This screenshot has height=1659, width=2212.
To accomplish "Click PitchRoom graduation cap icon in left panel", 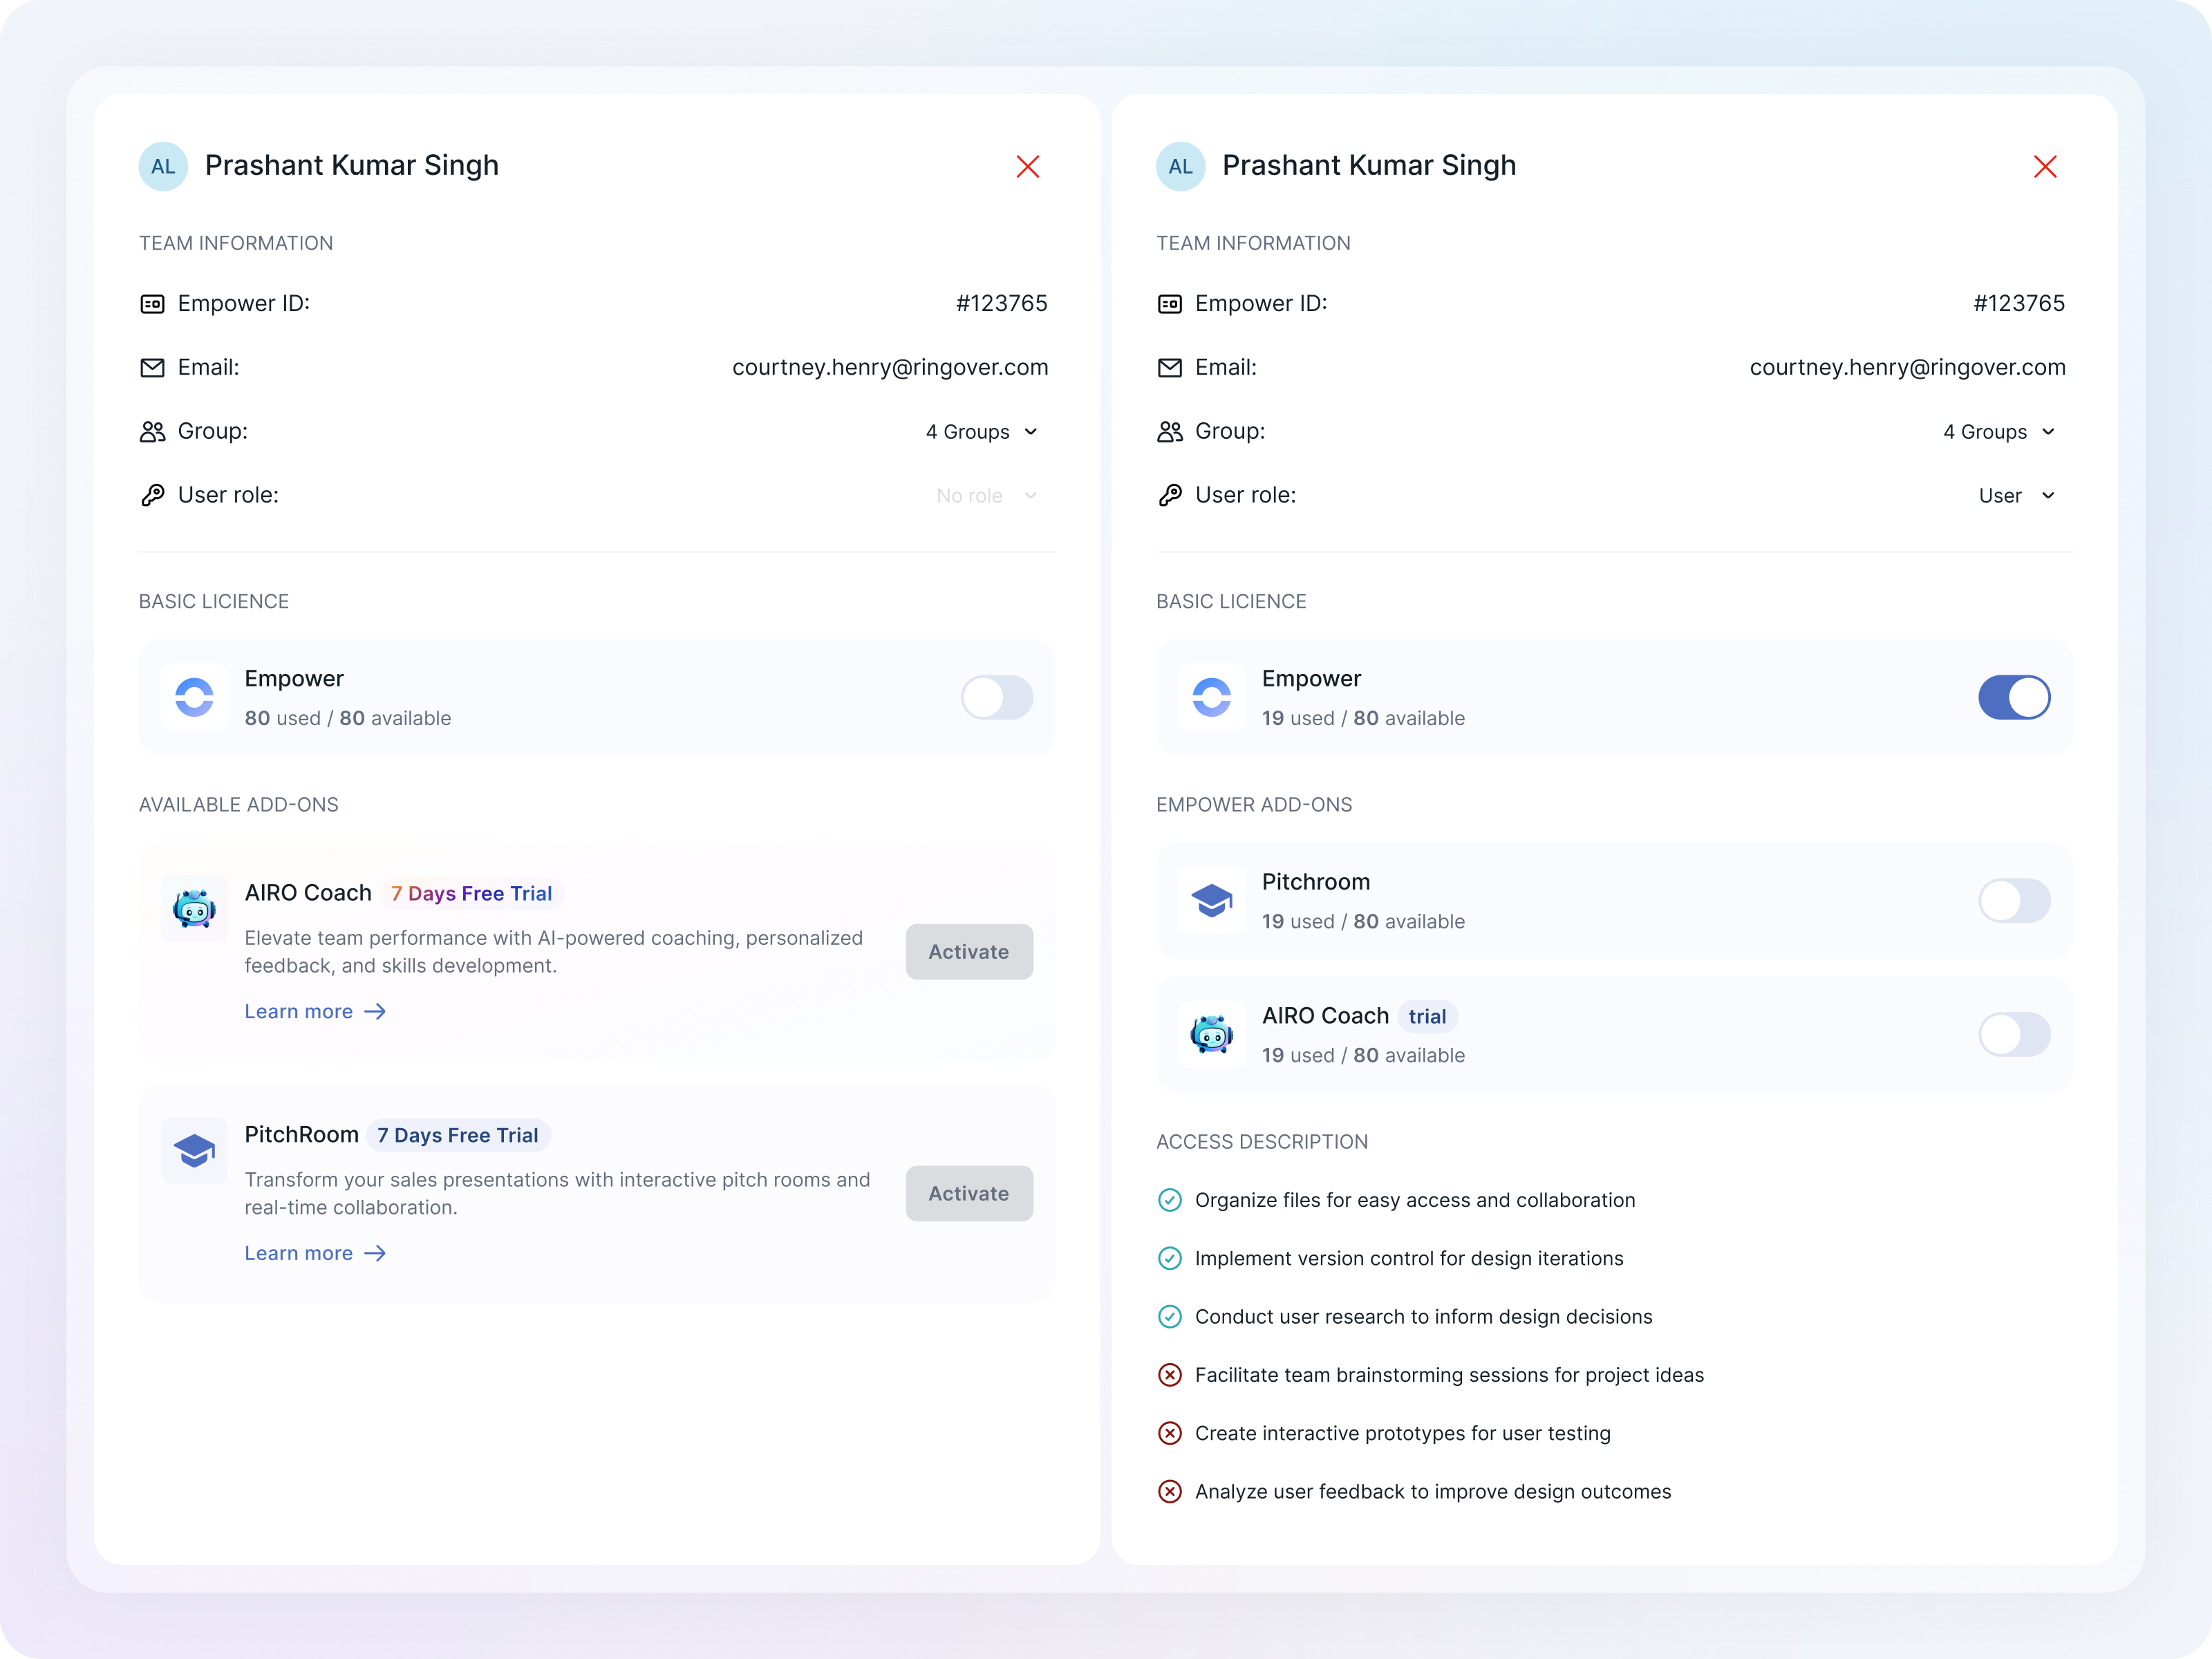I will pos(194,1150).
